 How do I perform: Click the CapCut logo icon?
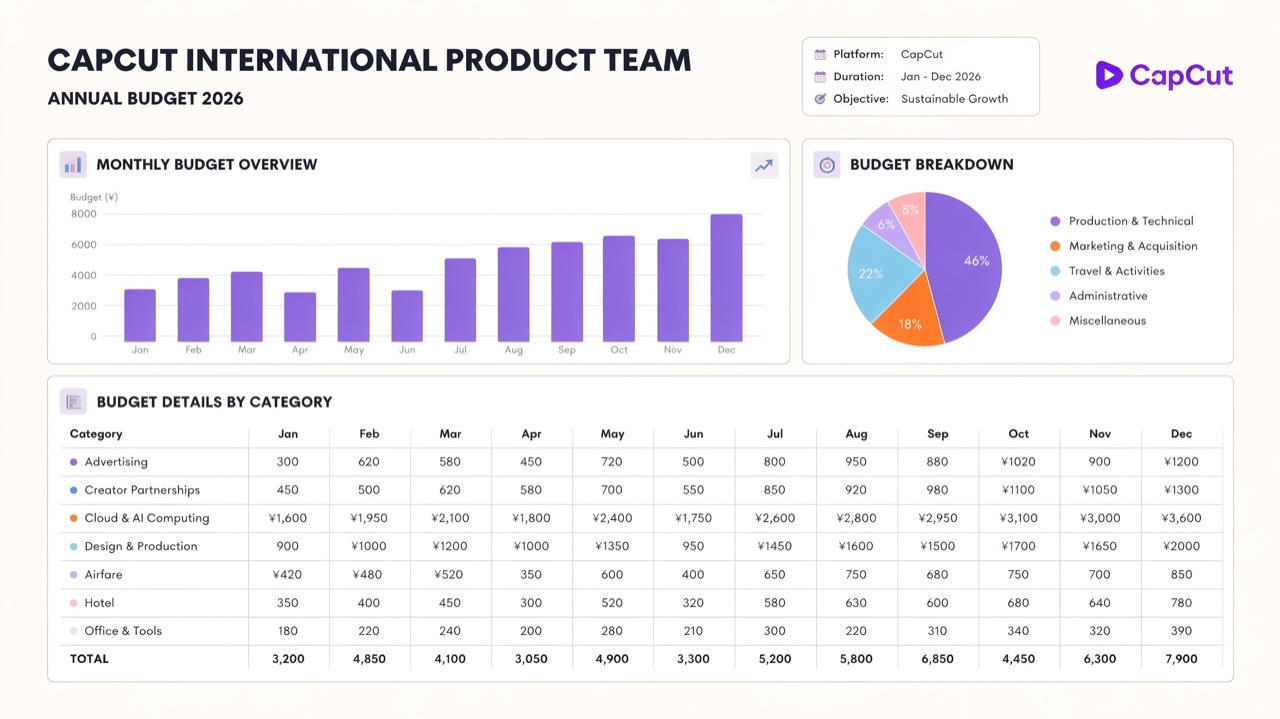pos(1109,75)
